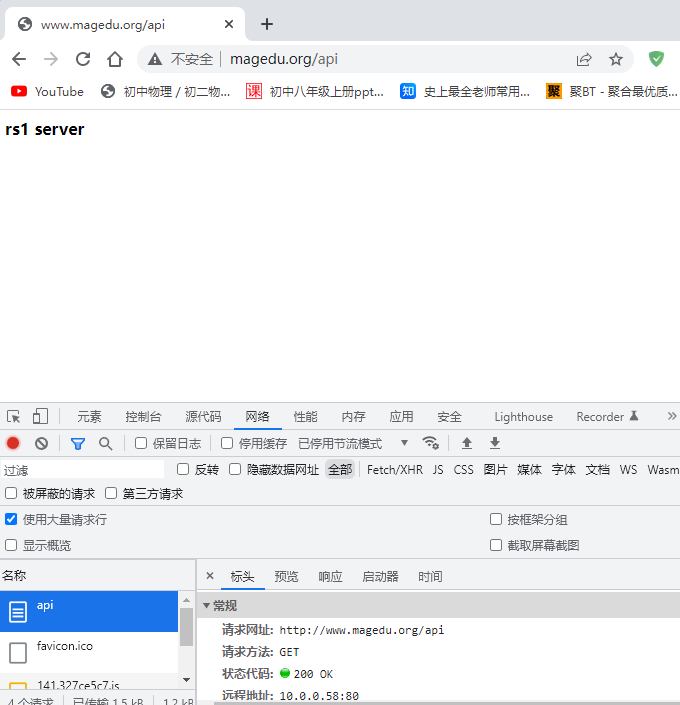This screenshot has width=680, height=705.
Task: Check the 反转 checkbox
Action: click(183, 469)
